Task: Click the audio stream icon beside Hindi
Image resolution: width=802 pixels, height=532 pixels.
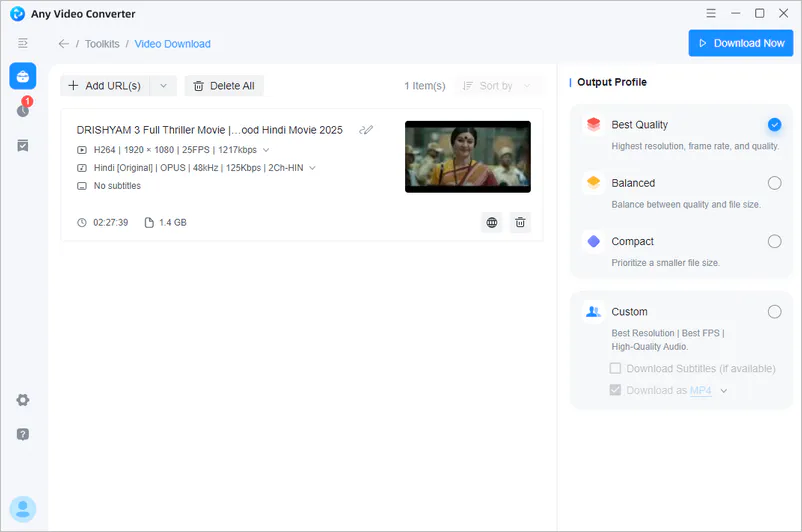Action: (82, 168)
